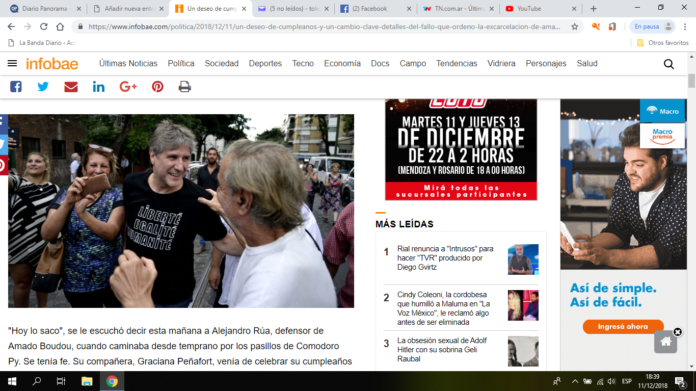
Task: Open File Explorer from taskbar
Action: [87, 381]
